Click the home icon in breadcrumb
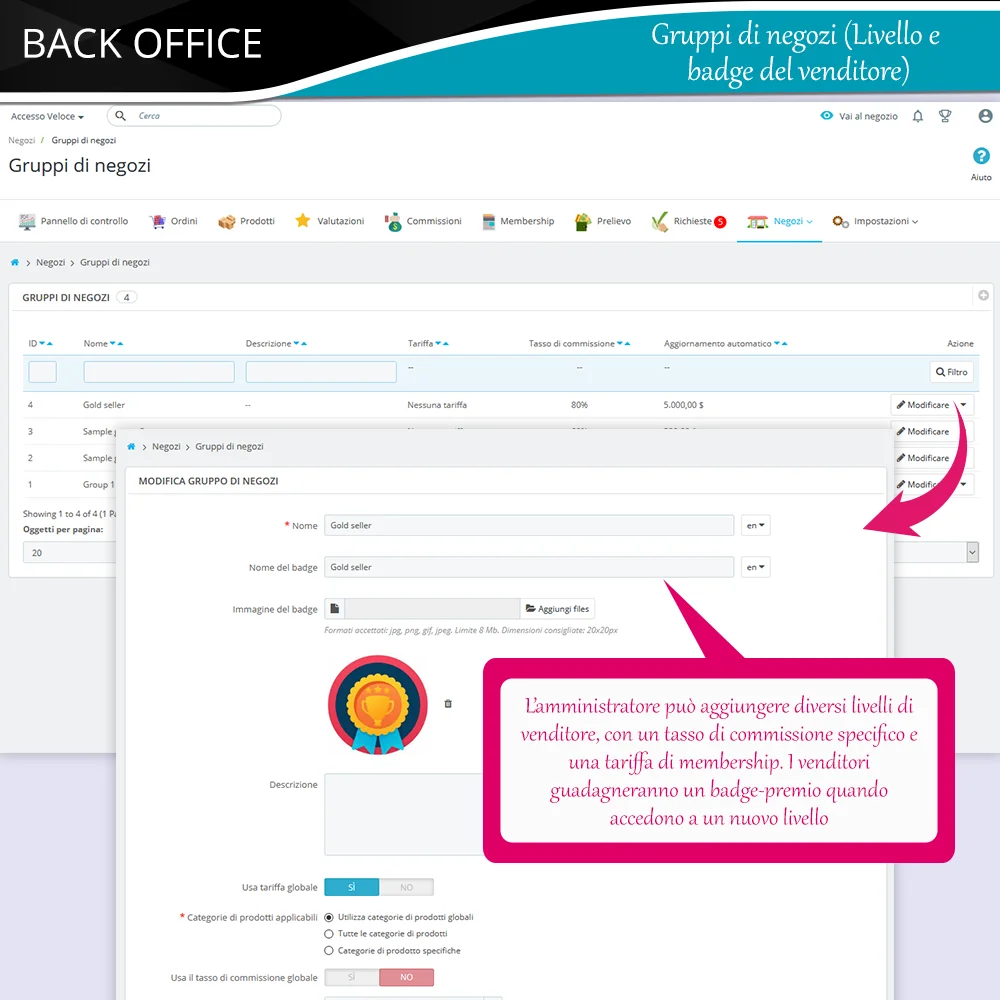Viewport: 1000px width, 1000px height. pyautogui.click(x=15, y=262)
